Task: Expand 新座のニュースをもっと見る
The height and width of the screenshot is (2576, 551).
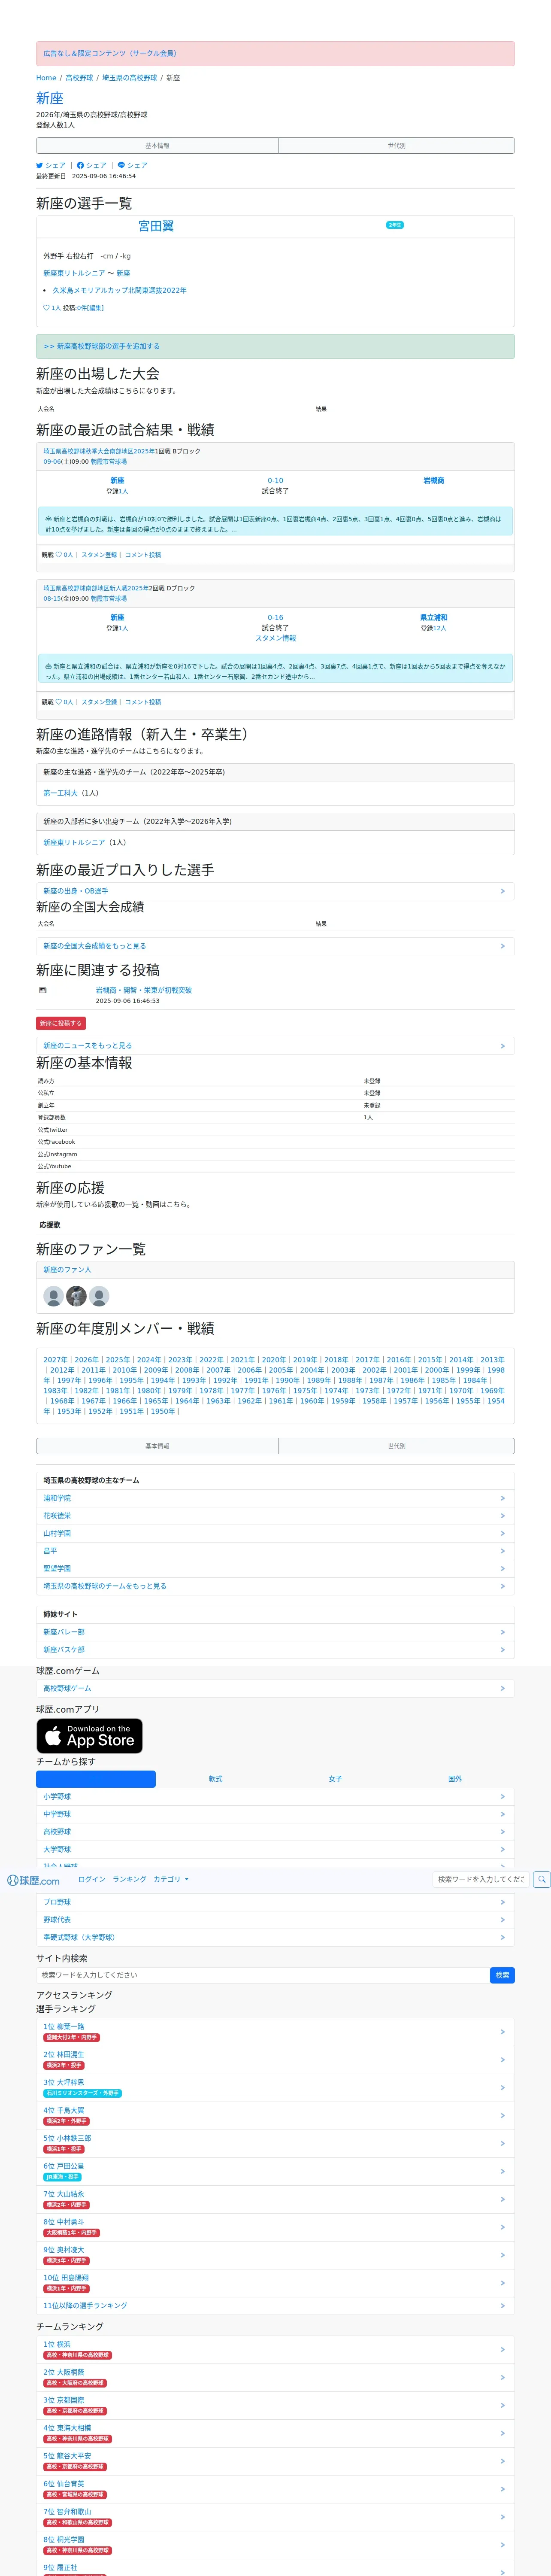Action: pos(275,1046)
